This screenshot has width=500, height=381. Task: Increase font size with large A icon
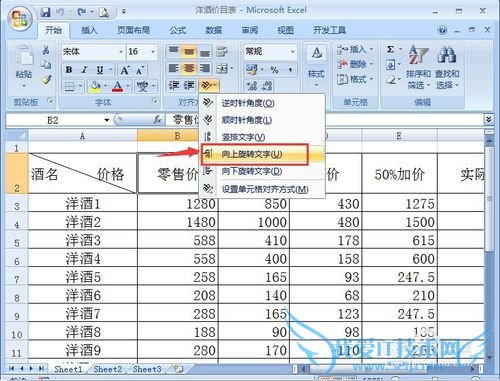coord(125,70)
